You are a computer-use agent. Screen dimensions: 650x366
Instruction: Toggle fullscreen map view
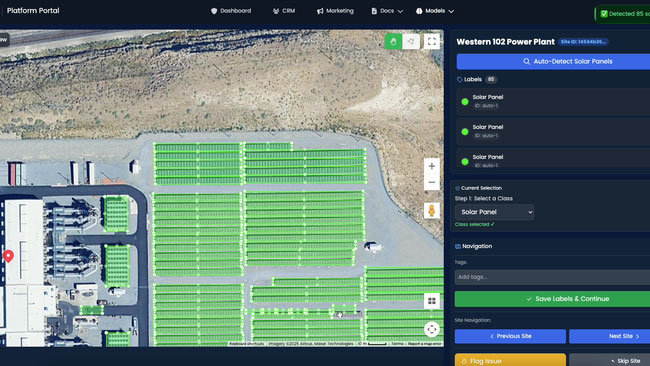point(432,41)
